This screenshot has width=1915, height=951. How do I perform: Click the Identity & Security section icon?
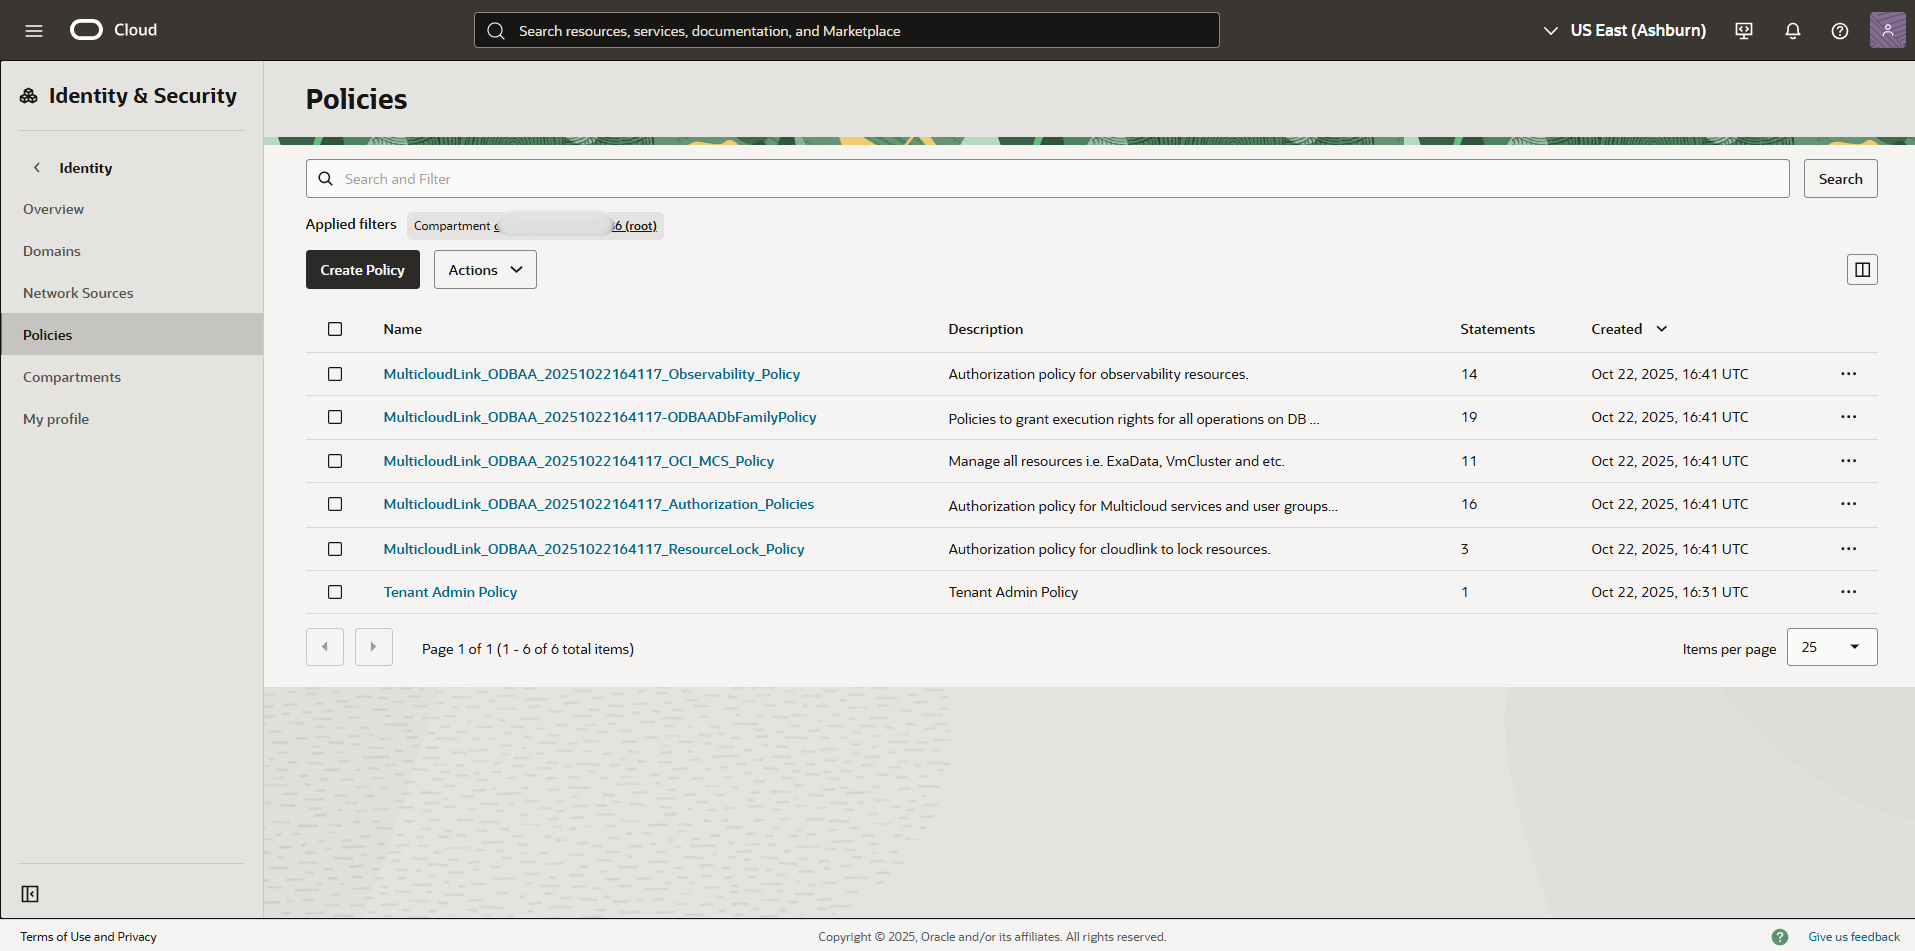pyautogui.click(x=27, y=95)
